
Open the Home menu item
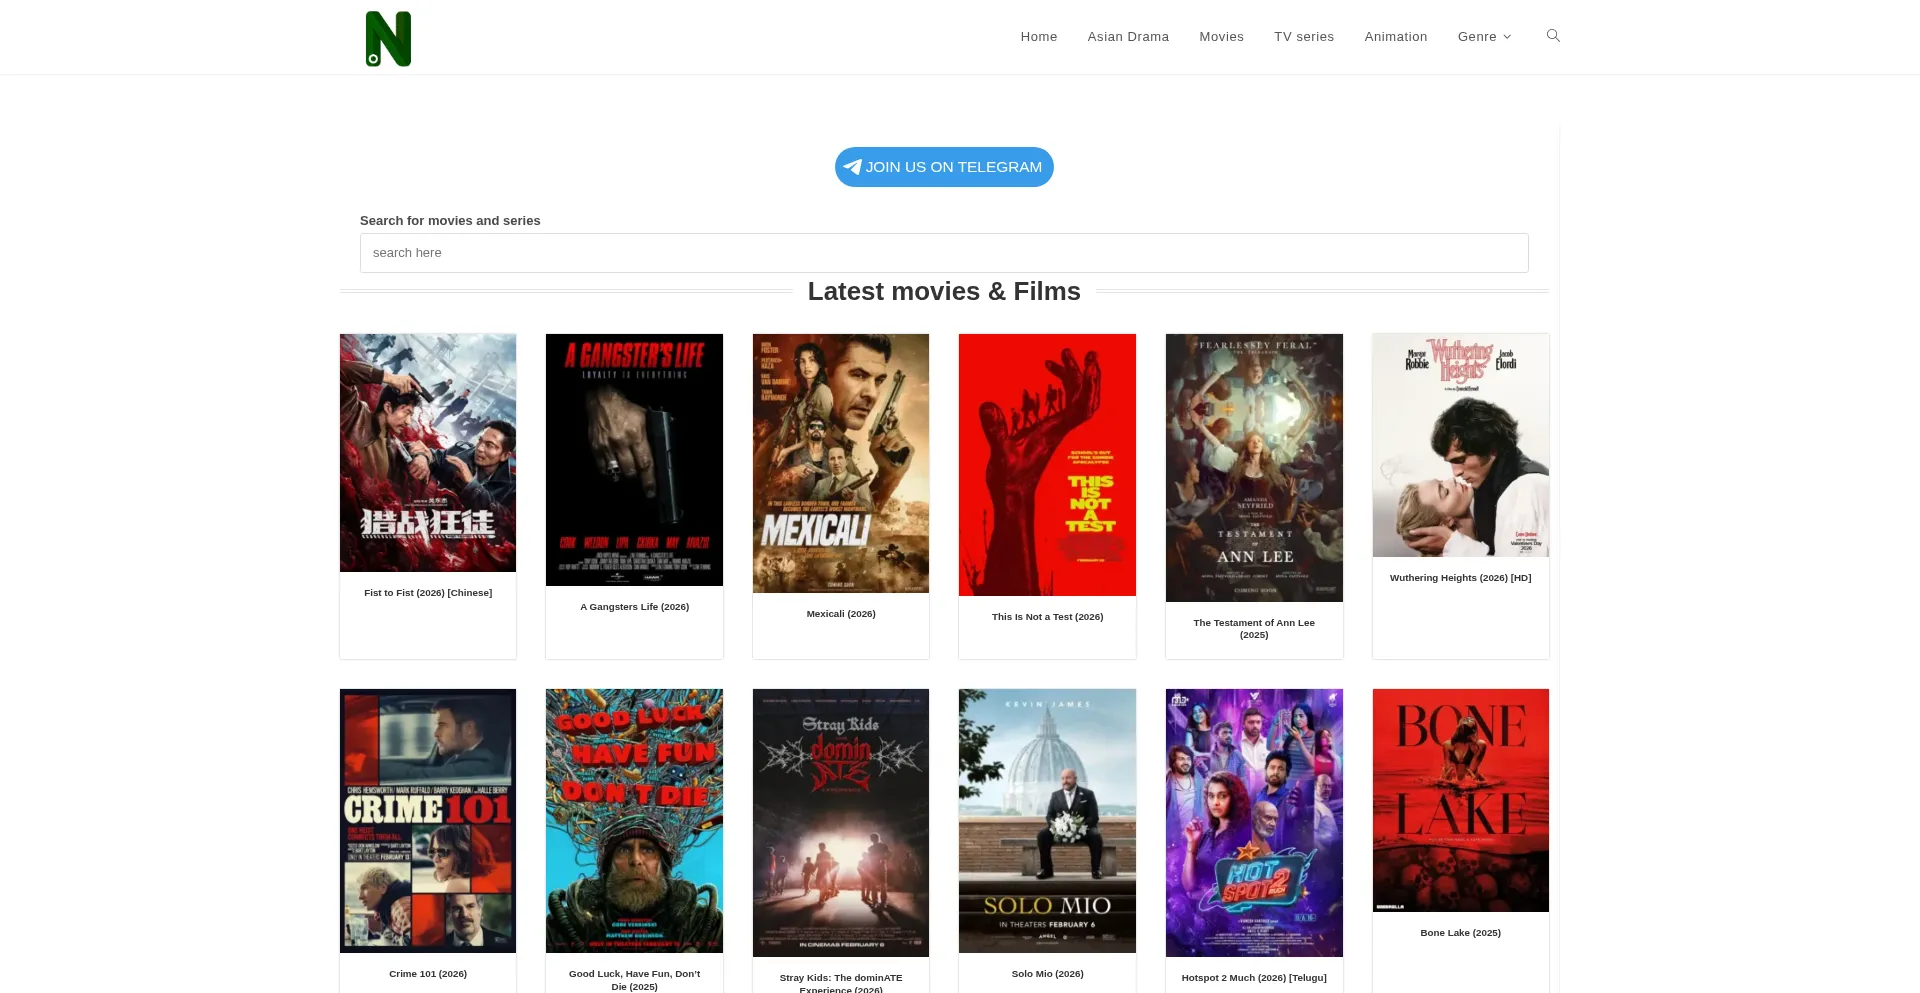(1039, 37)
